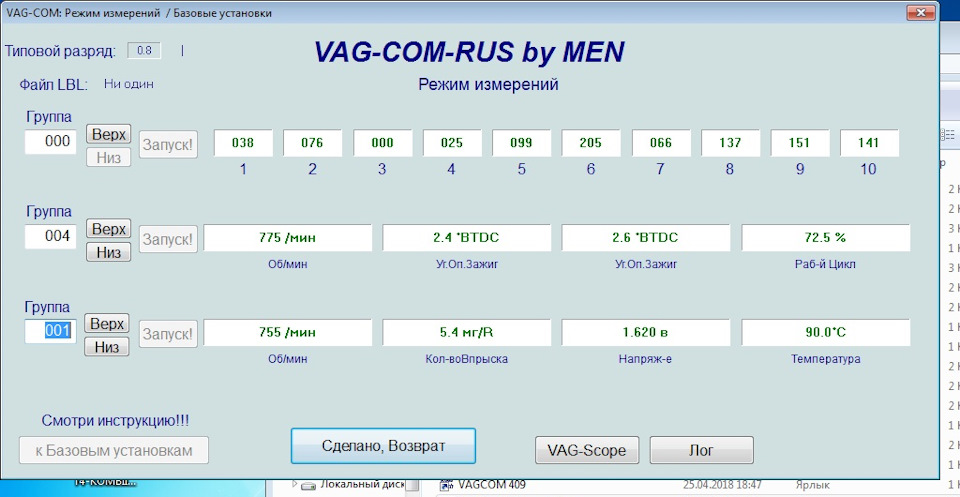Select the value 066 in field 7
Viewport: 960px width, 497px height.
661,143
